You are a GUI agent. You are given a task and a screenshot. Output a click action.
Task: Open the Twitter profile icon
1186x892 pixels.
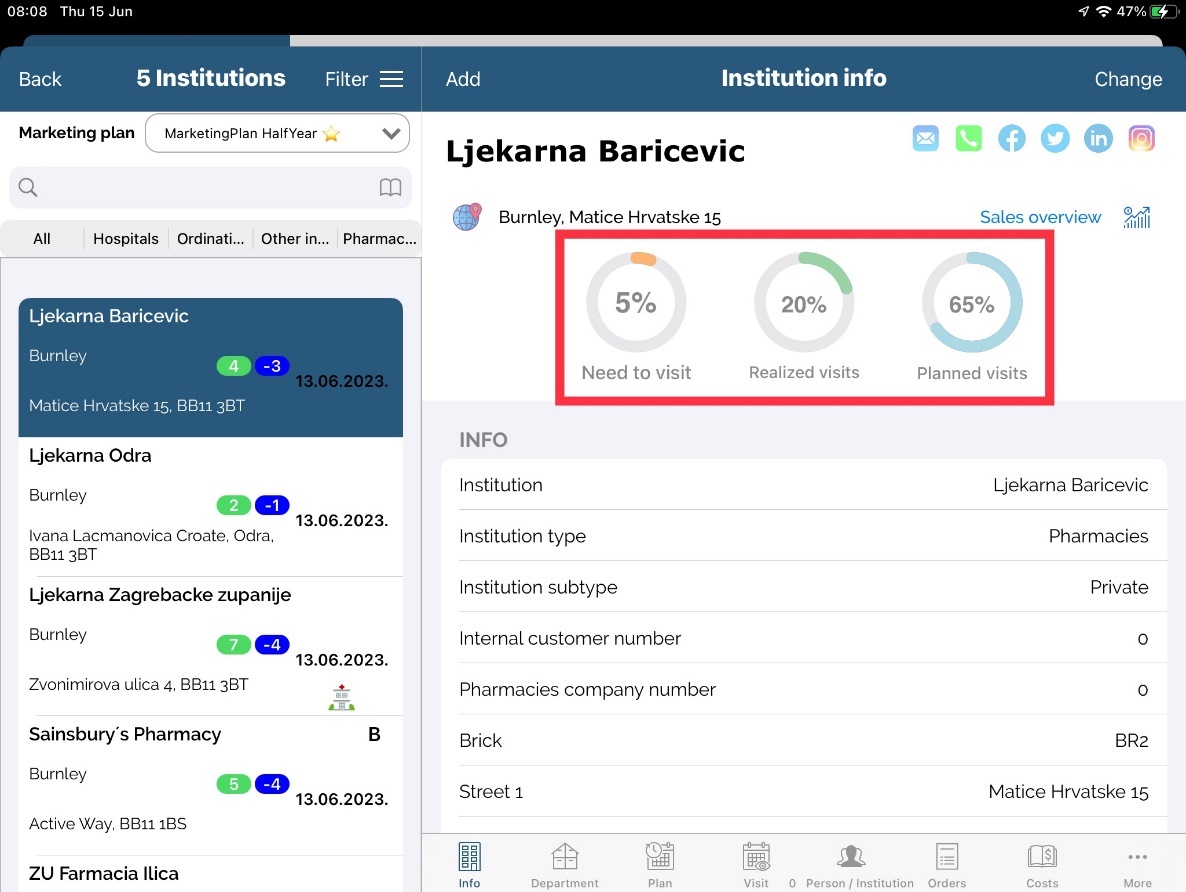point(1055,139)
